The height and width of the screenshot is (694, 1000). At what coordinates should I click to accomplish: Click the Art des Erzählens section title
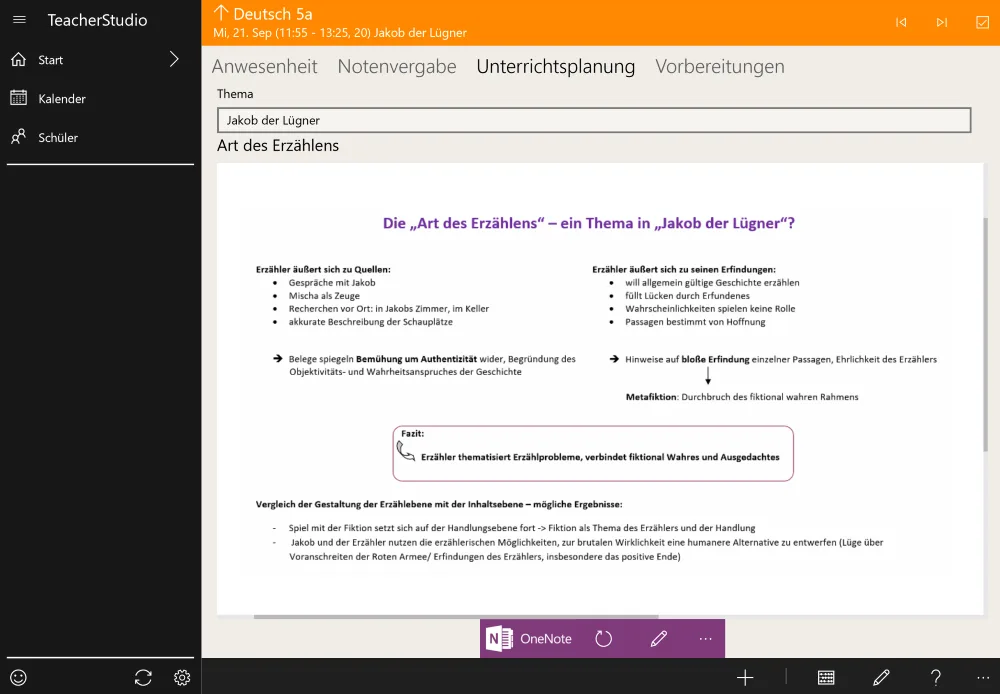pos(278,145)
